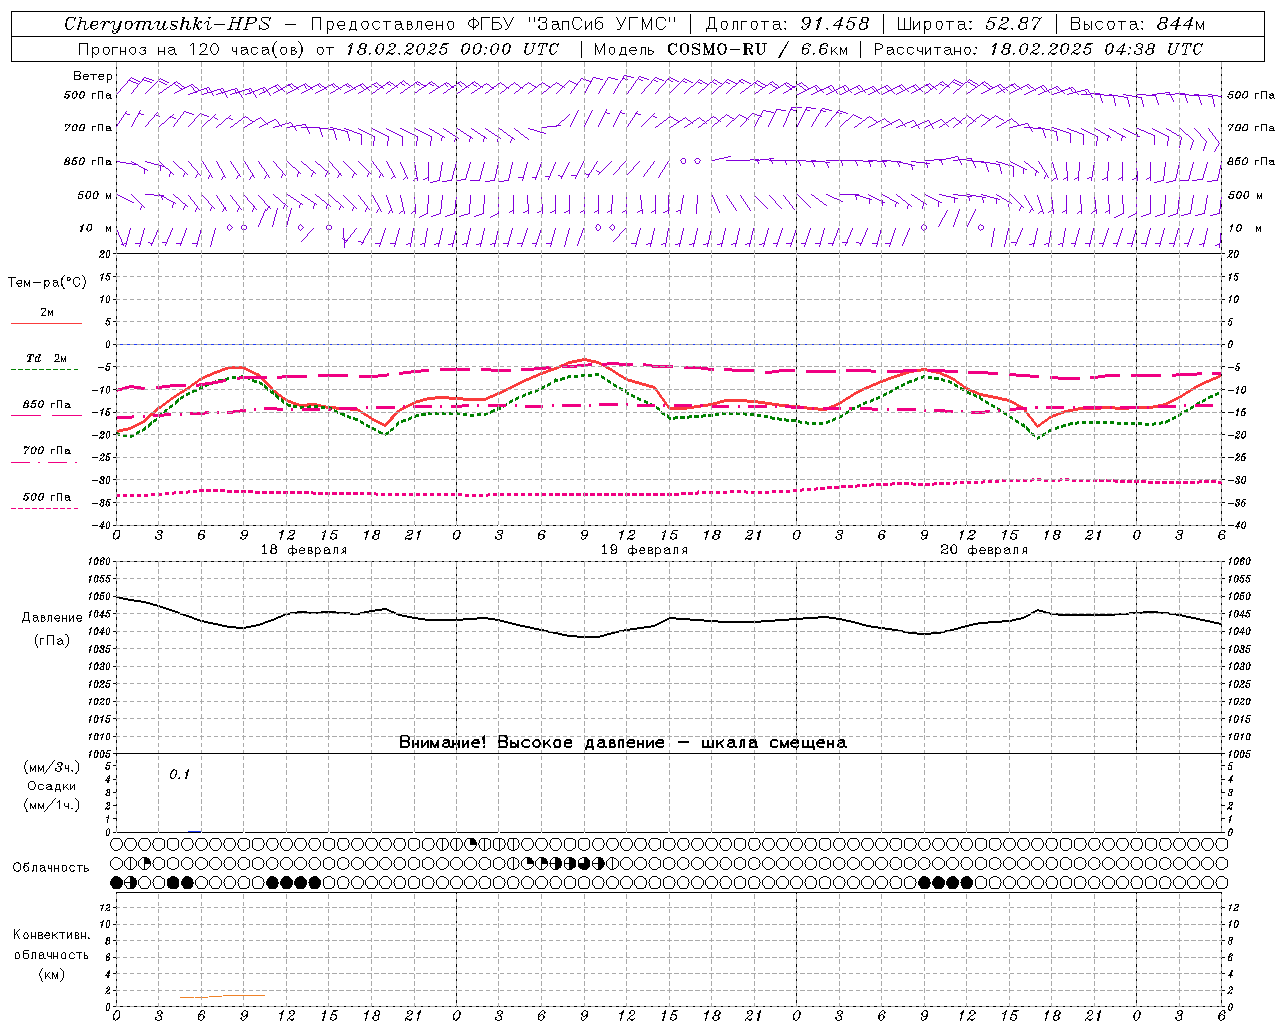The height and width of the screenshot is (1024, 1280).
Task: Click the Долгота: 91.458 value
Action: point(787,24)
